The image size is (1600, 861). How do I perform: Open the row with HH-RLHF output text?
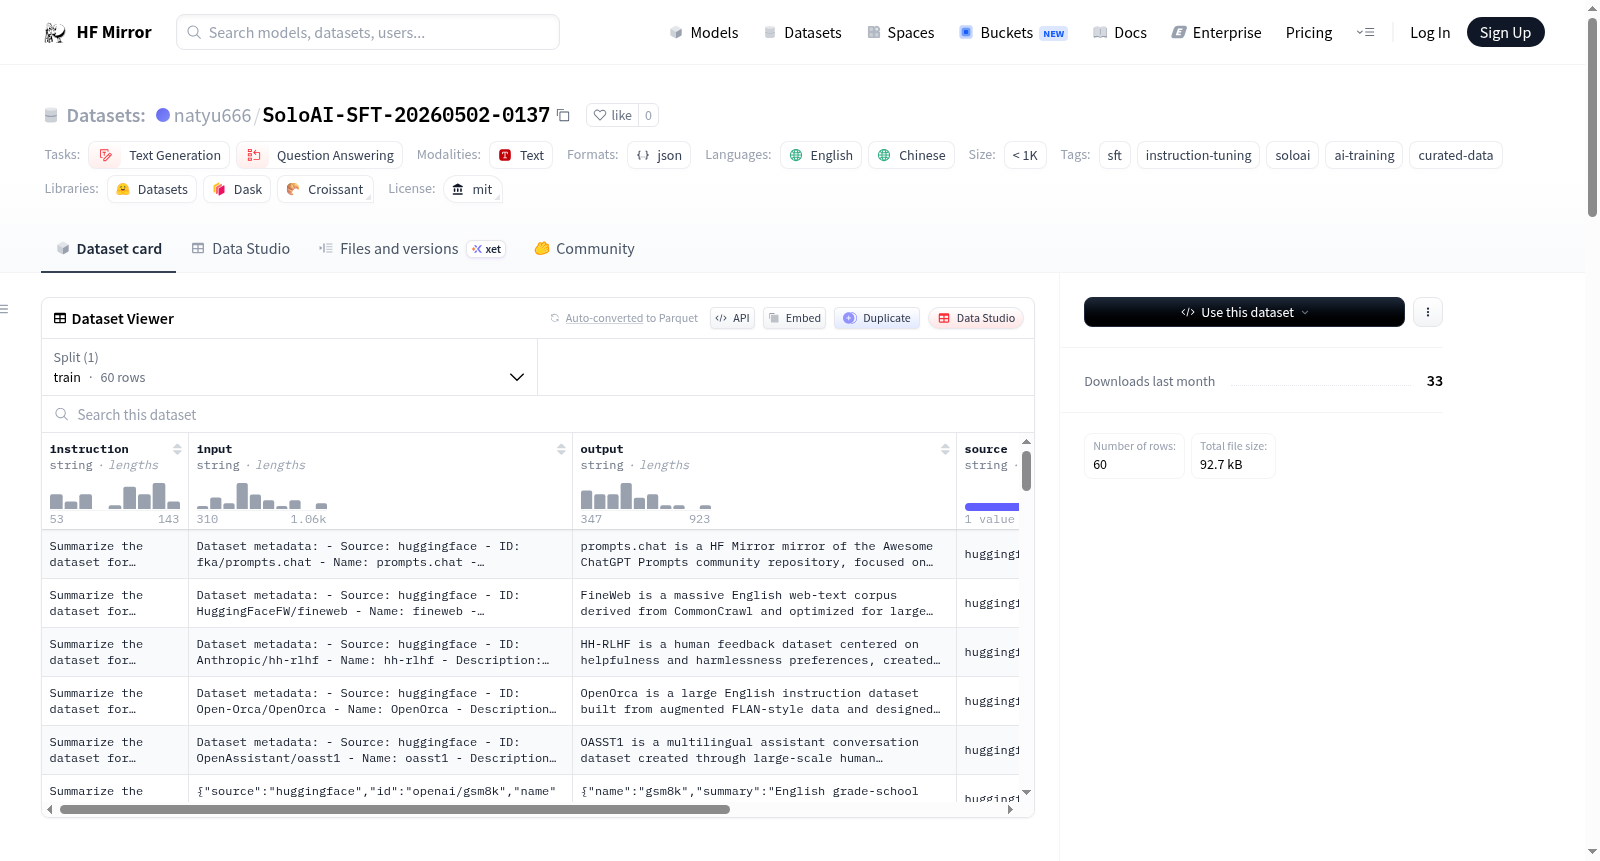(764, 652)
